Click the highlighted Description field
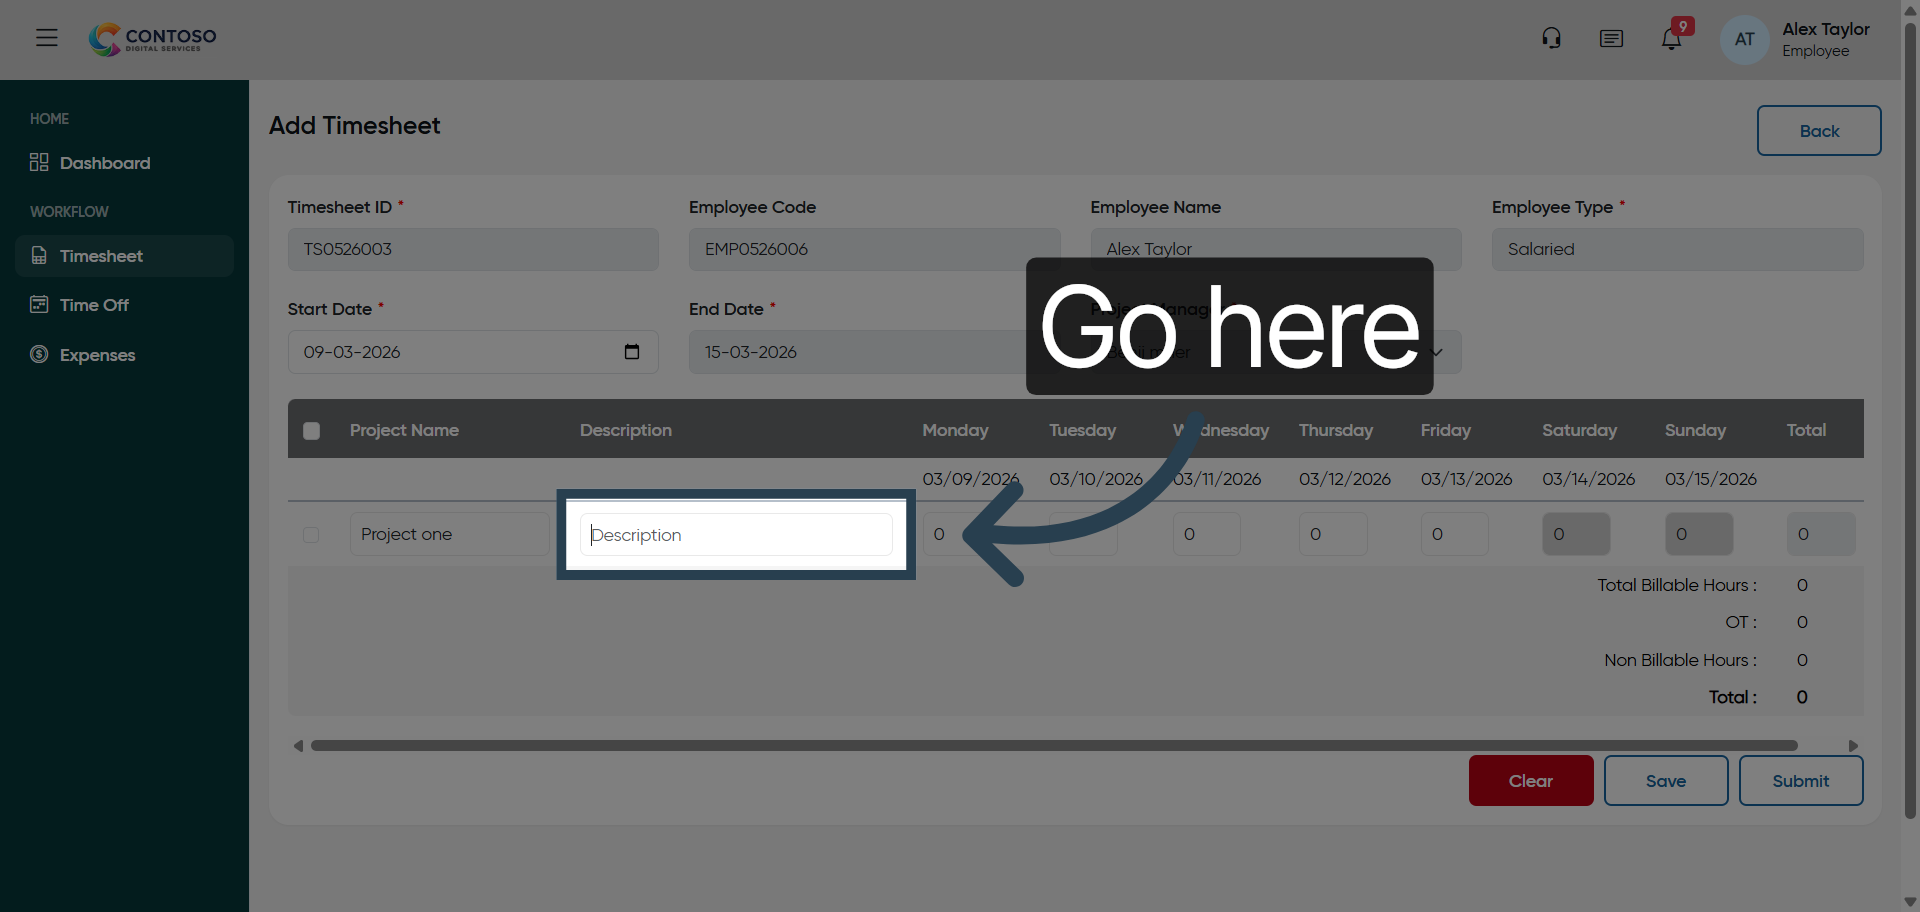This screenshot has width=1920, height=912. 735,534
